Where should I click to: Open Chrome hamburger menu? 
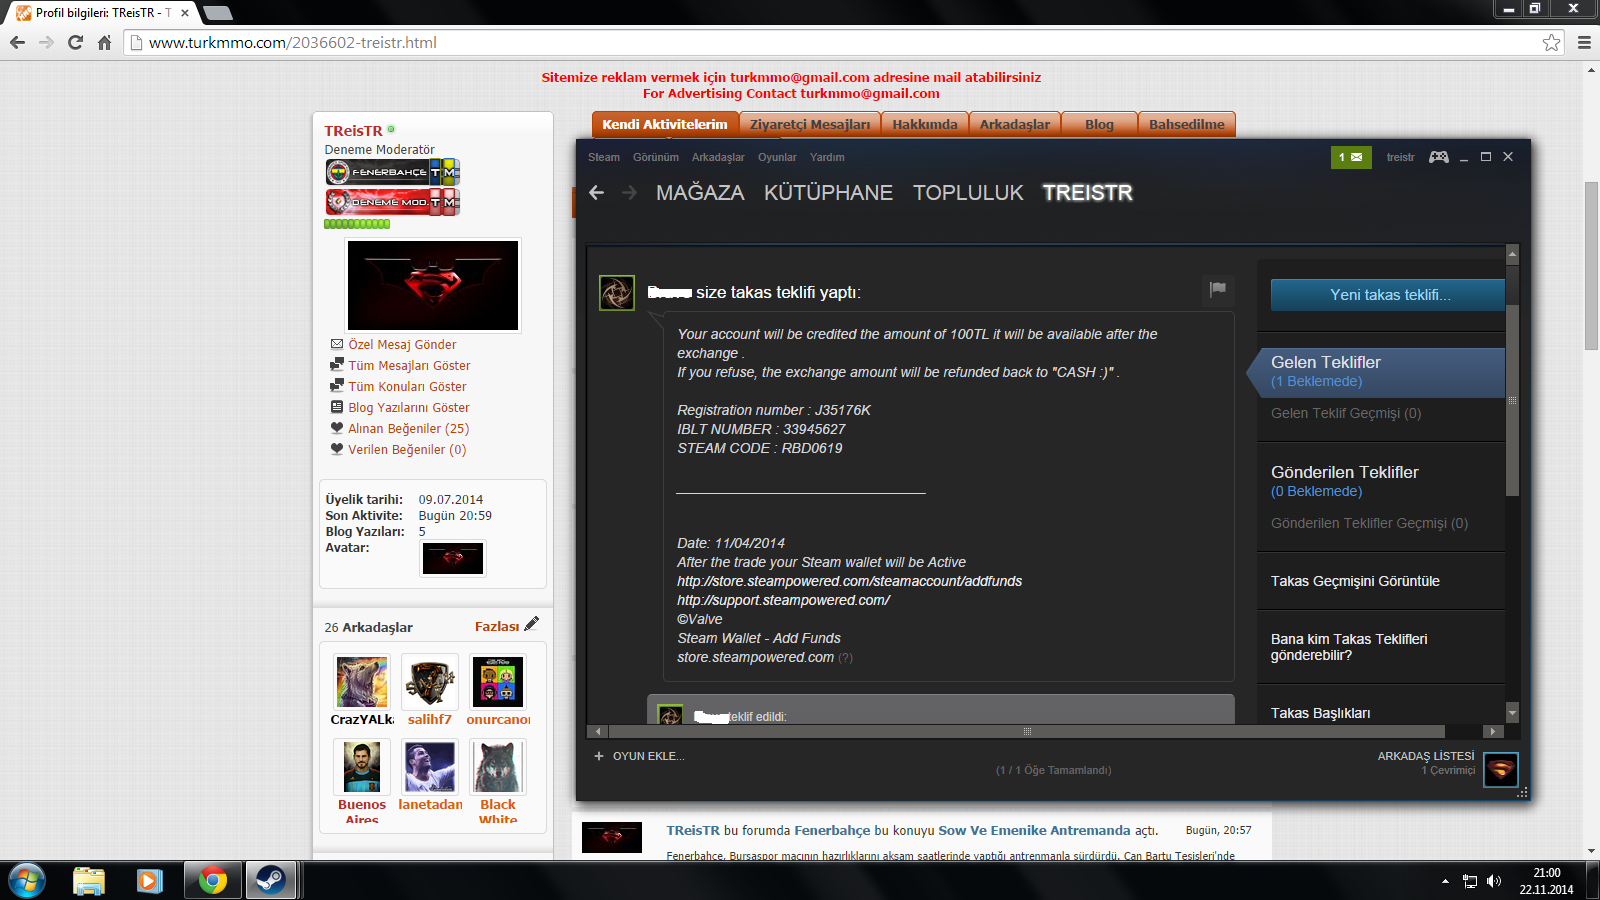1584,42
